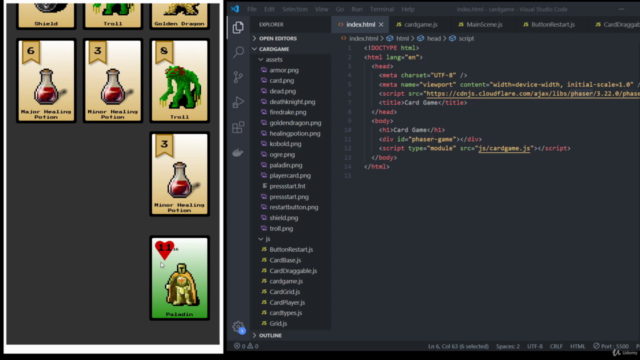Close the index.html tab
The height and width of the screenshot is (360, 640).
(x=381, y=24)
